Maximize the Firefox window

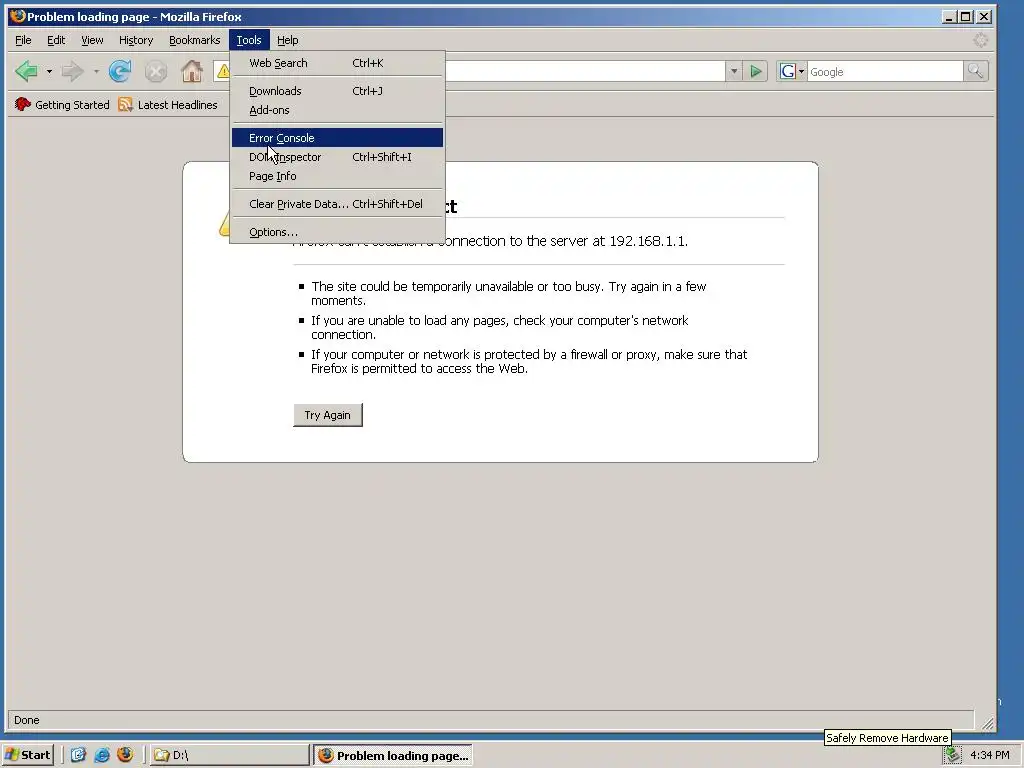[966, 17]
